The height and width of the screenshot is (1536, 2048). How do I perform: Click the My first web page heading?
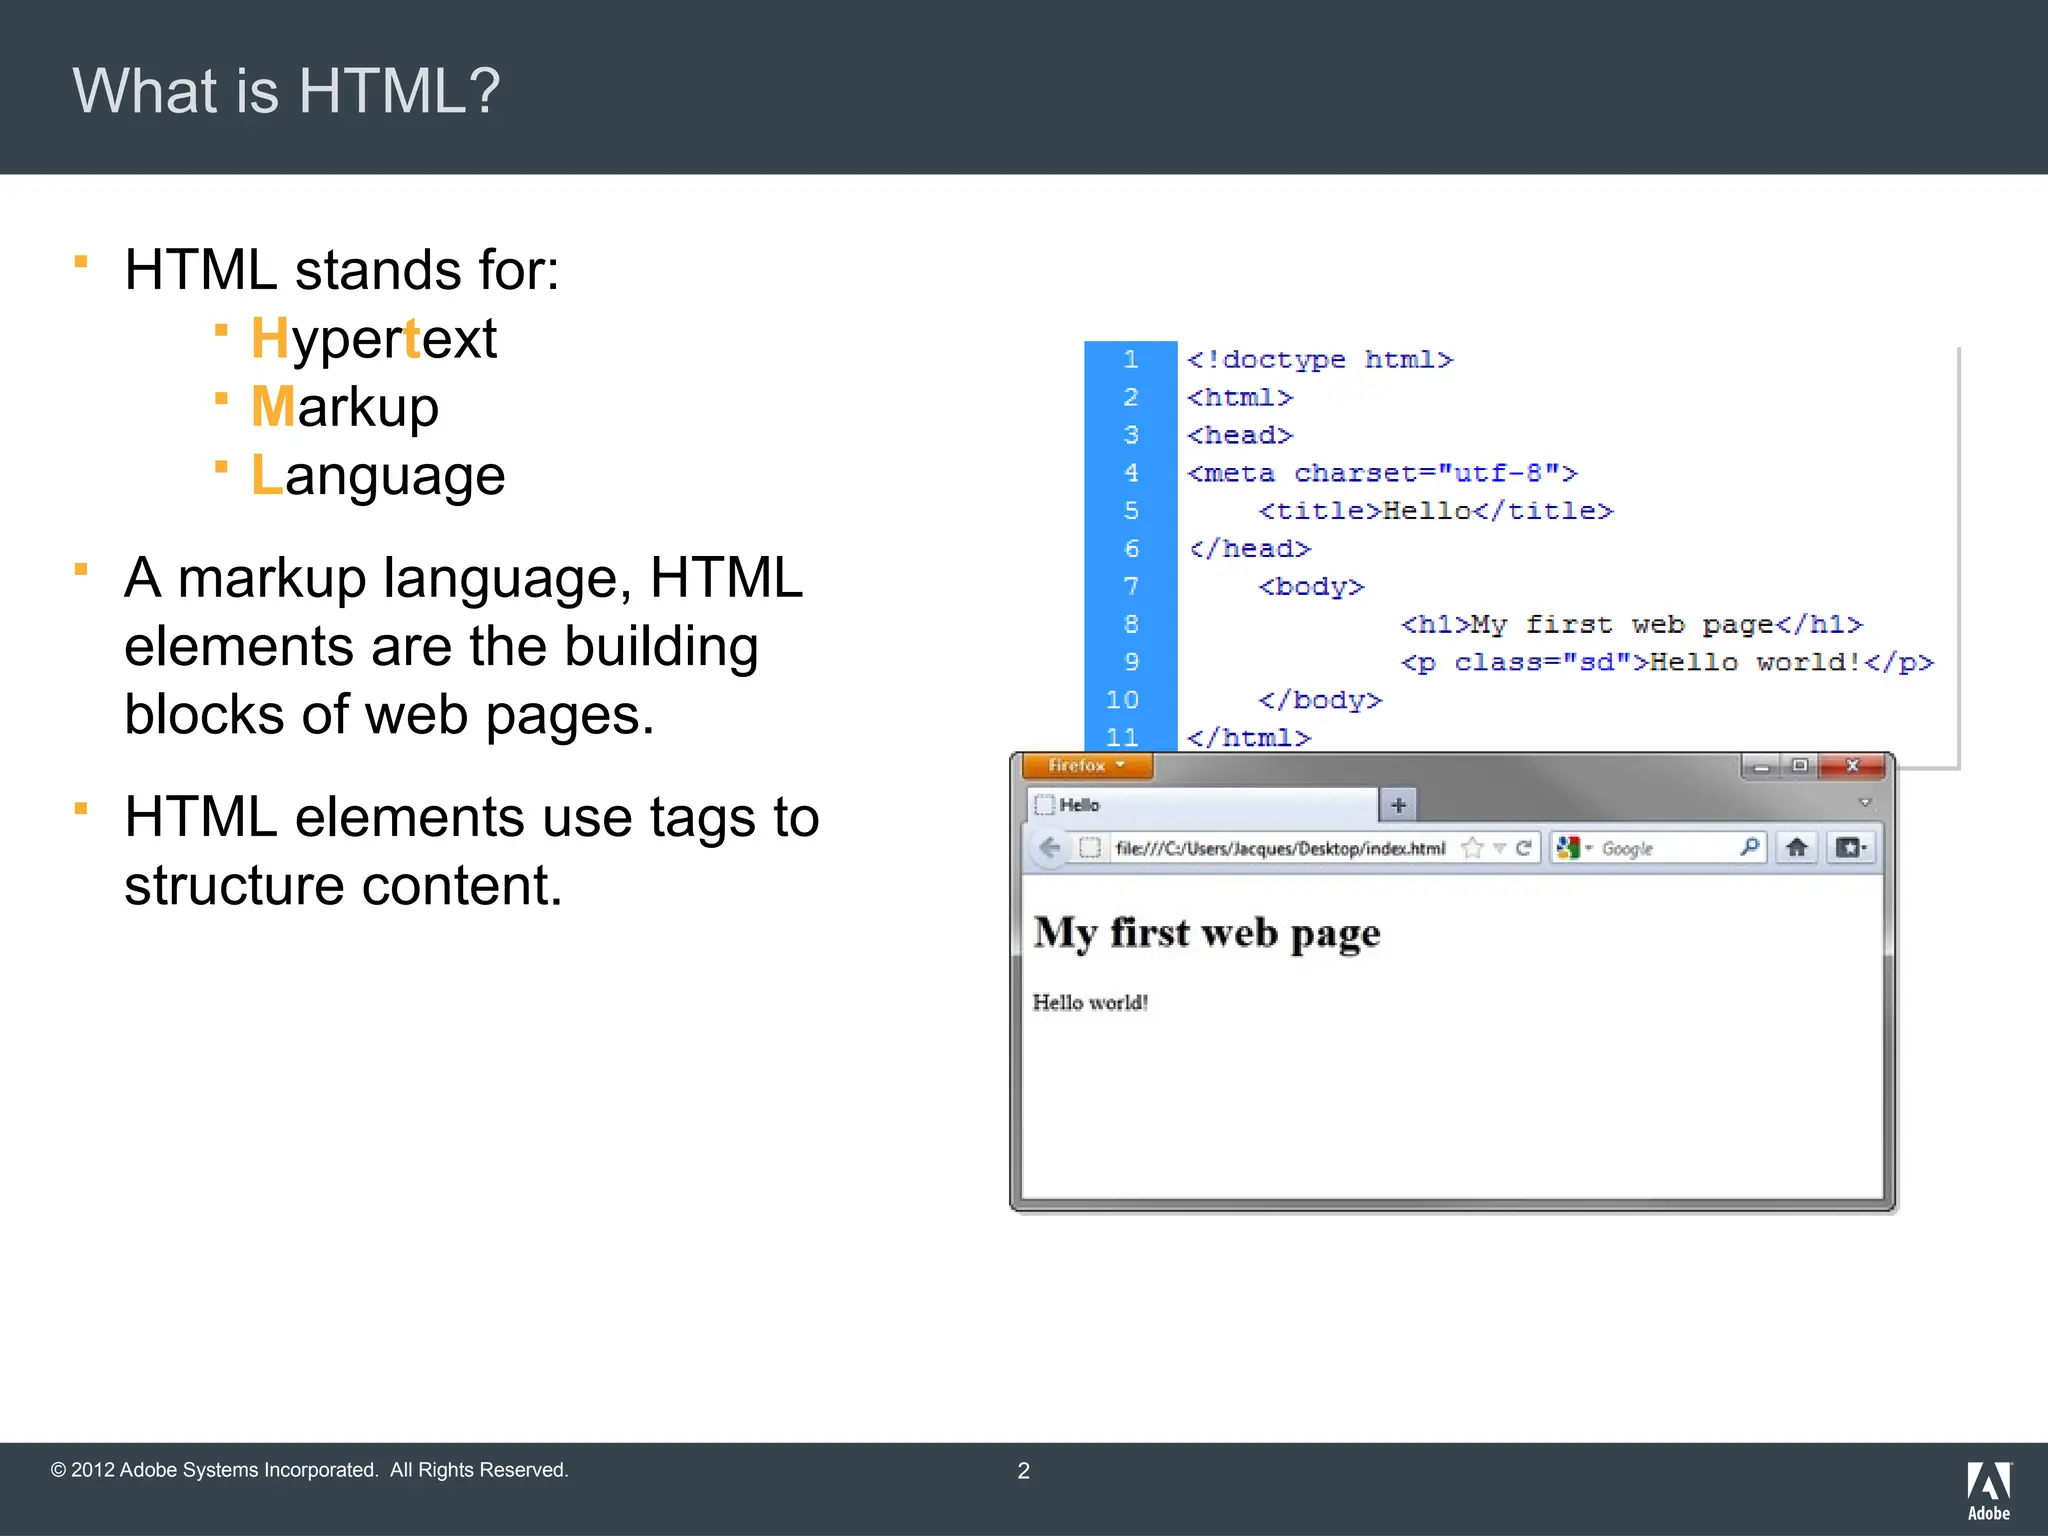(x=1207, y=932)
